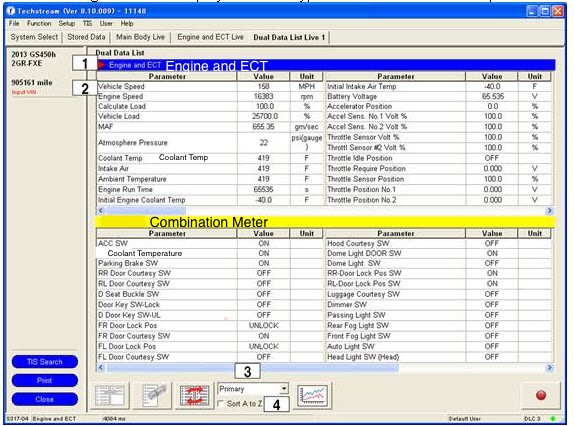Click the custom list edit icon button
The width and height of the screenshot is (575, 426).
153,396
